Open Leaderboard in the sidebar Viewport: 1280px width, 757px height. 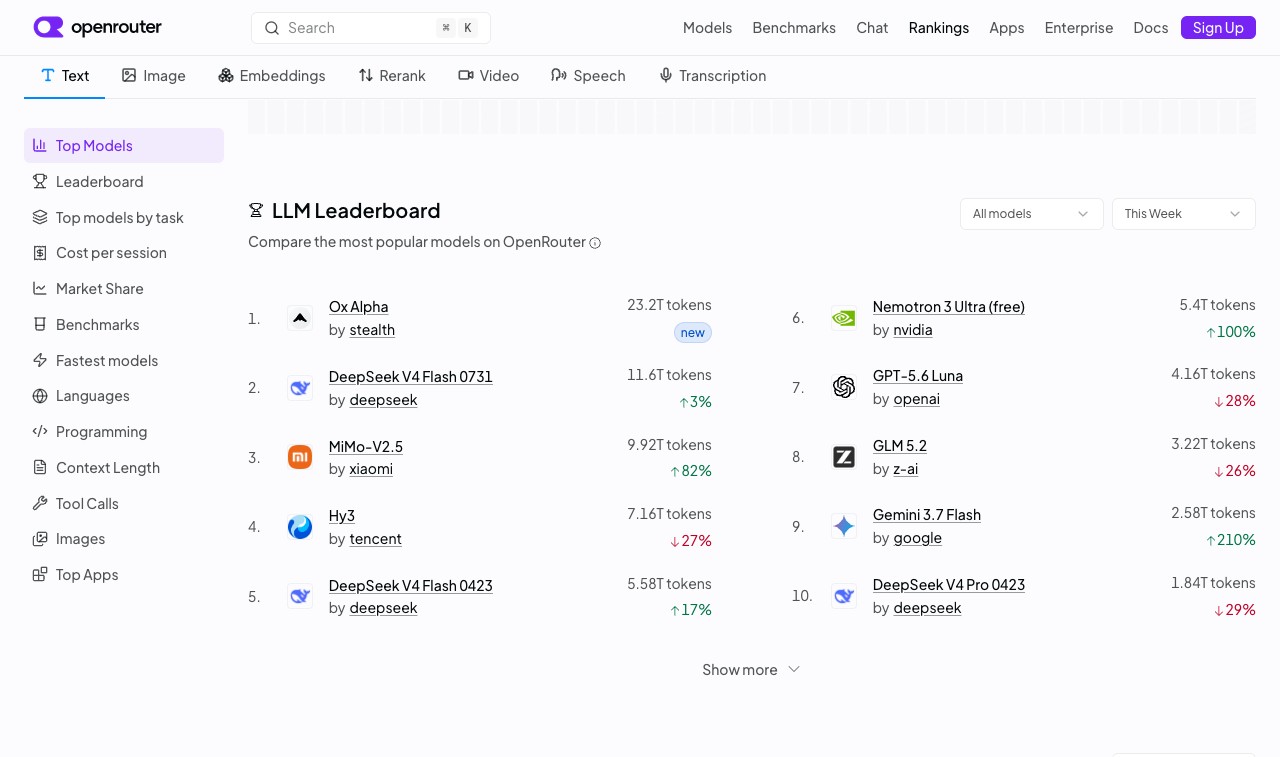click(x=124, y=182)
